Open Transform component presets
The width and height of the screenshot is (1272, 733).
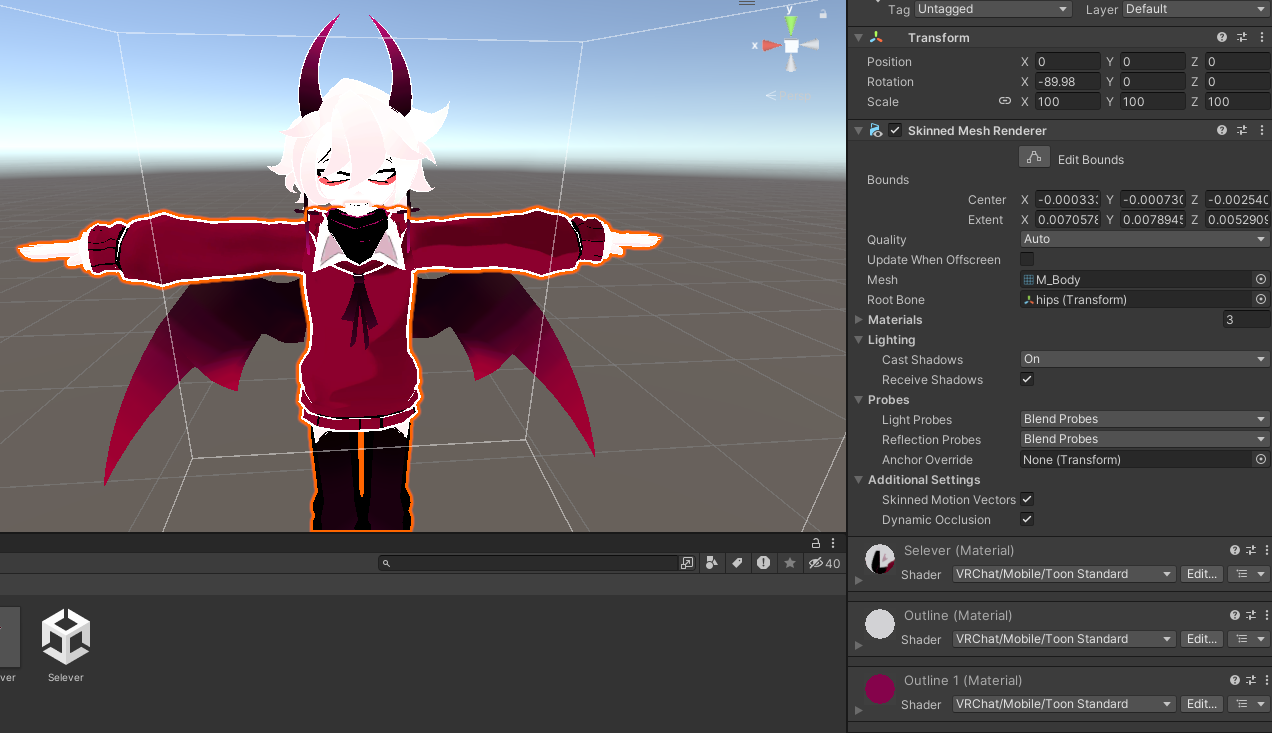coord(1242,37)
